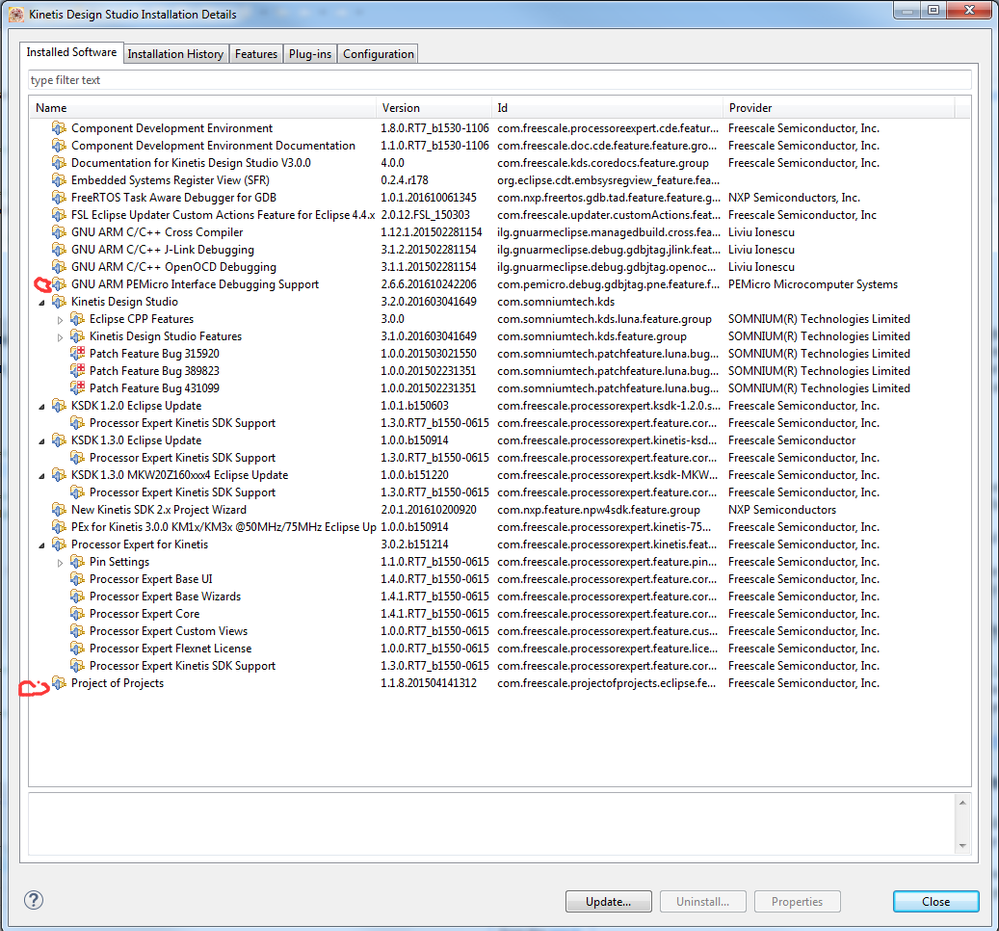The width and height of the screenshot is (999, 931).
Task: Click the Patch Feature Bug 389823 patch icon
Action: coord(77,371)
